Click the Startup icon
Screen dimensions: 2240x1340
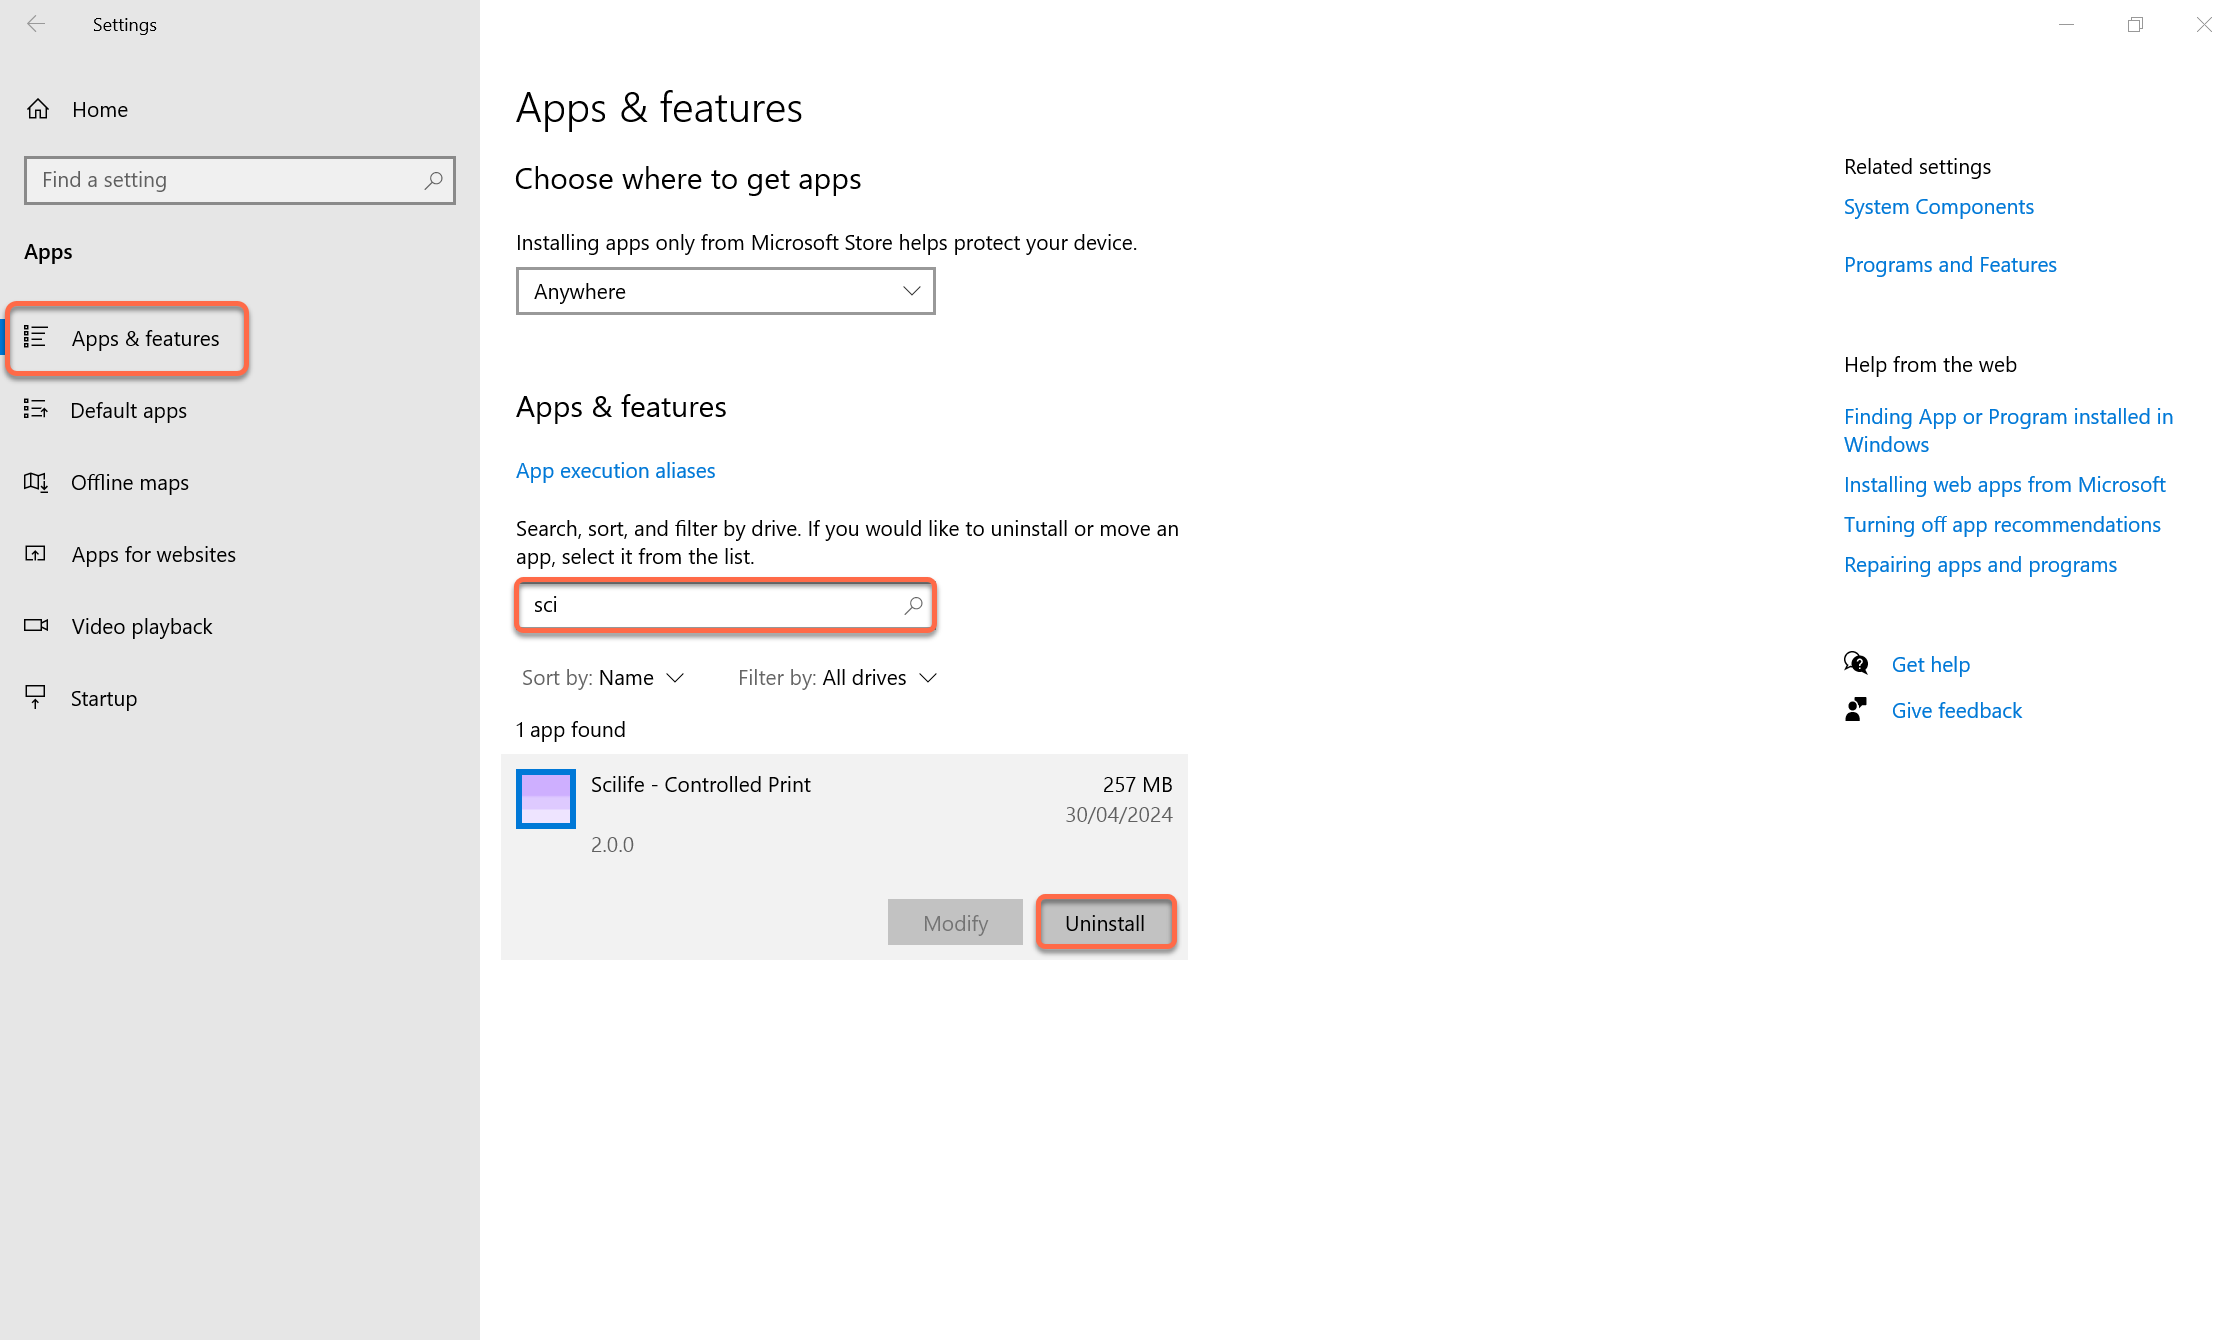coord(36,697)
